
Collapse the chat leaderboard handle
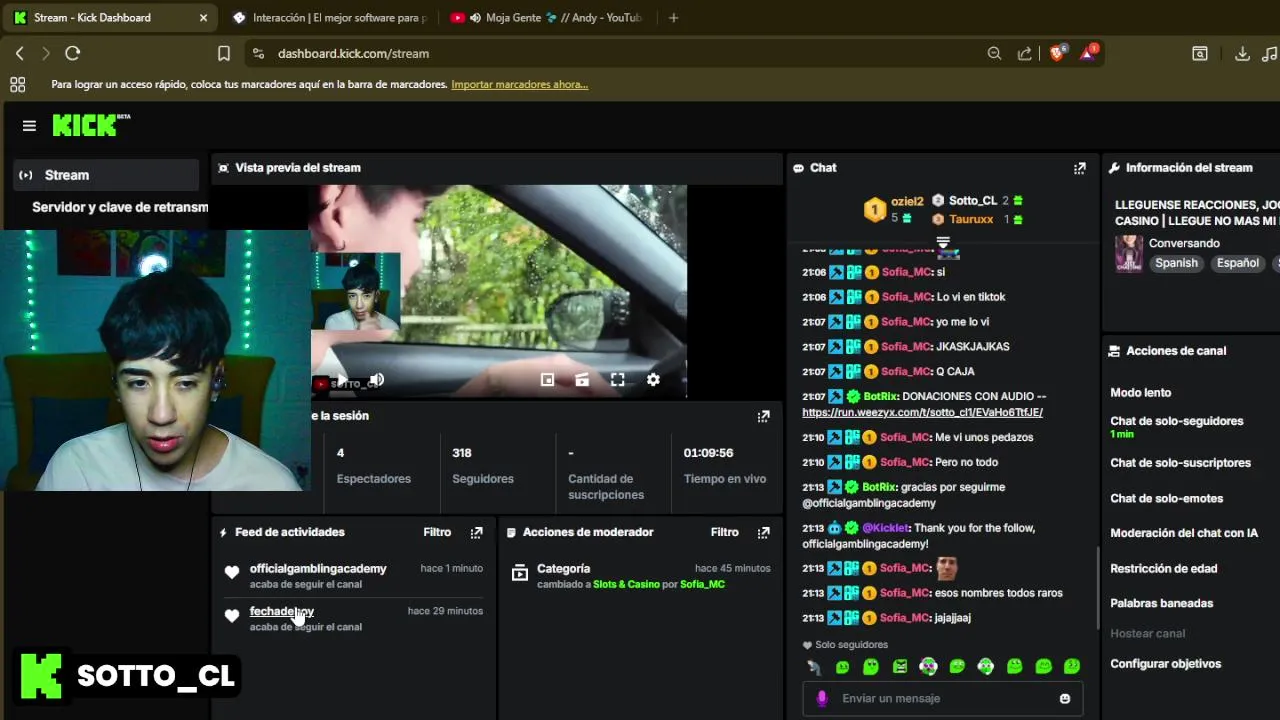click(942, 242)
